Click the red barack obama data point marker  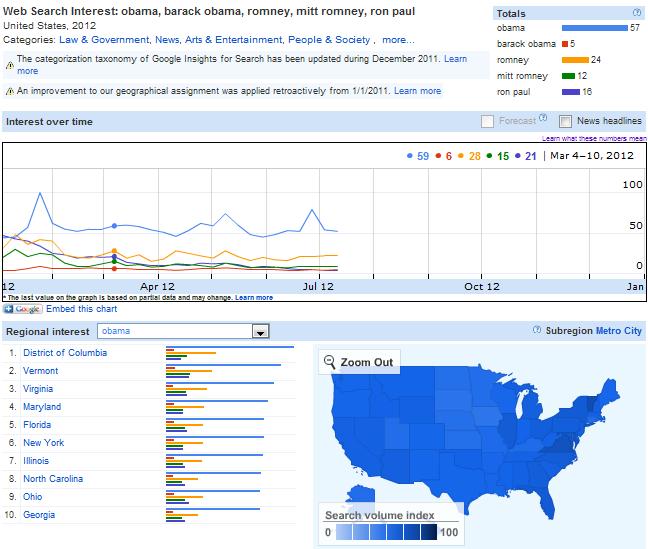[114, 269]
